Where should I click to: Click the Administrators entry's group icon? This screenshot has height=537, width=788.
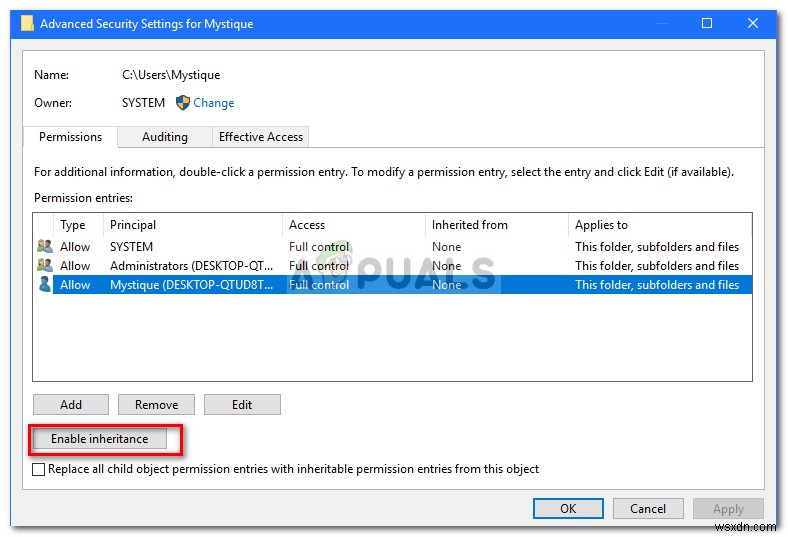44,266
